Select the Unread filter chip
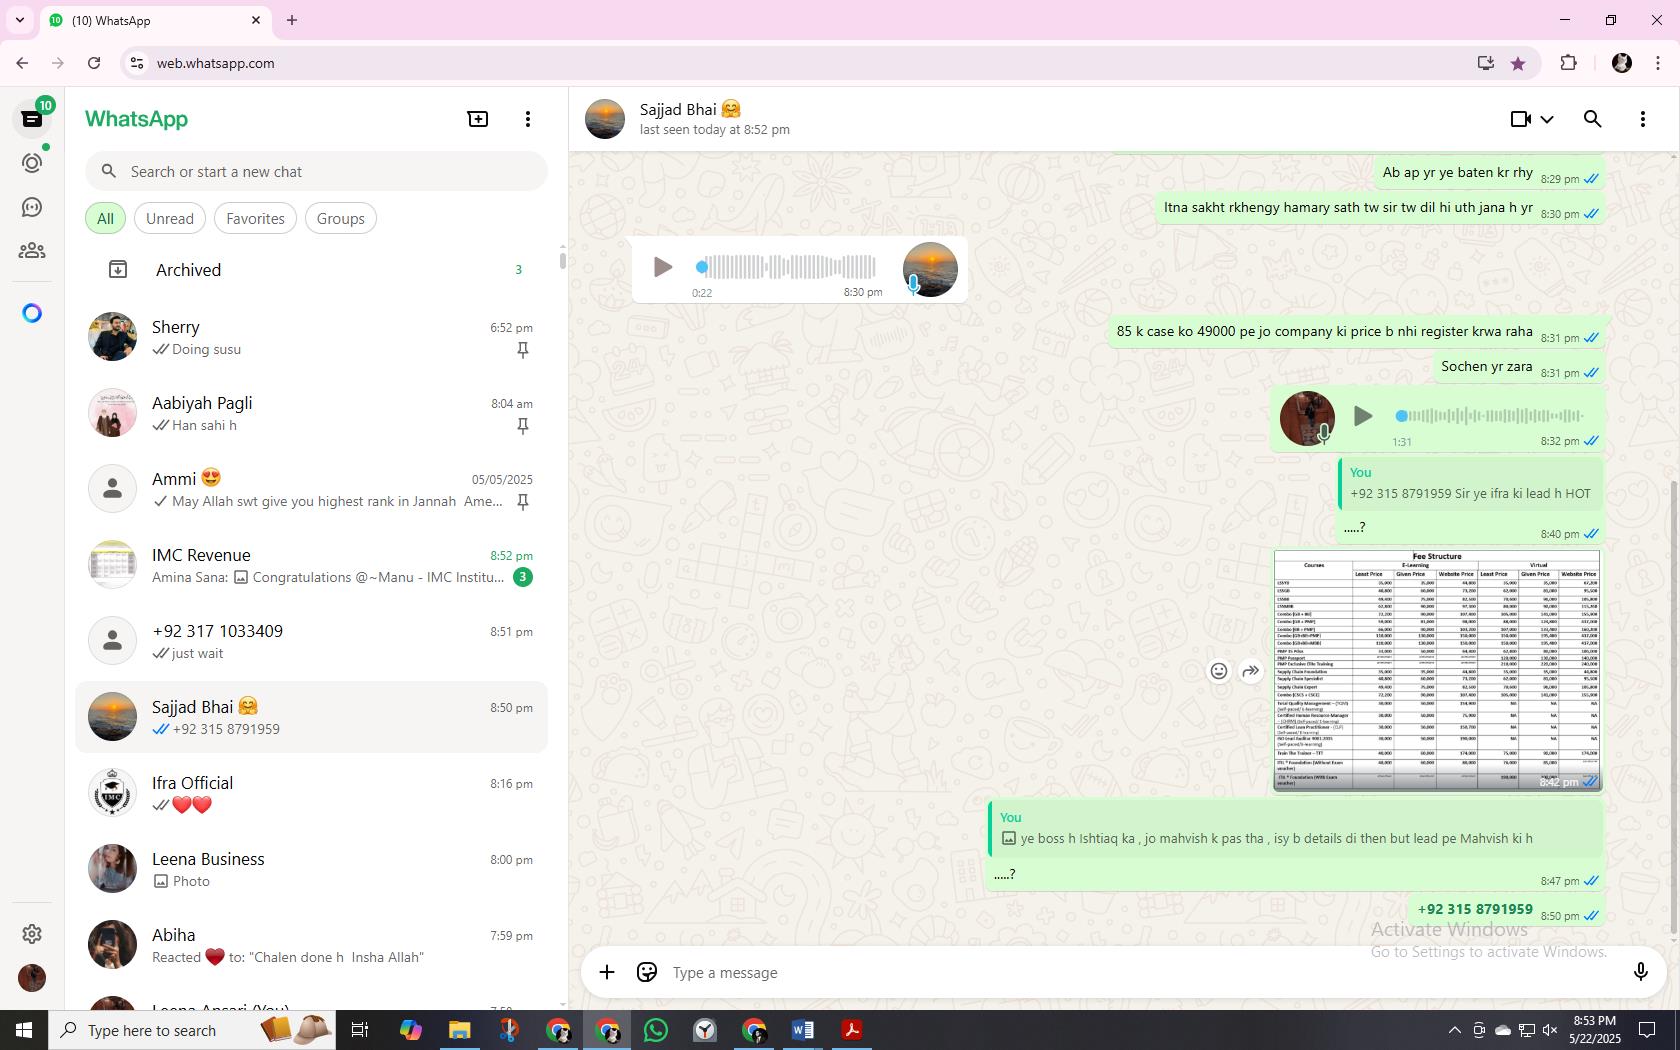This screenshot has width=1680, height=1050. [x=170, y=218]
